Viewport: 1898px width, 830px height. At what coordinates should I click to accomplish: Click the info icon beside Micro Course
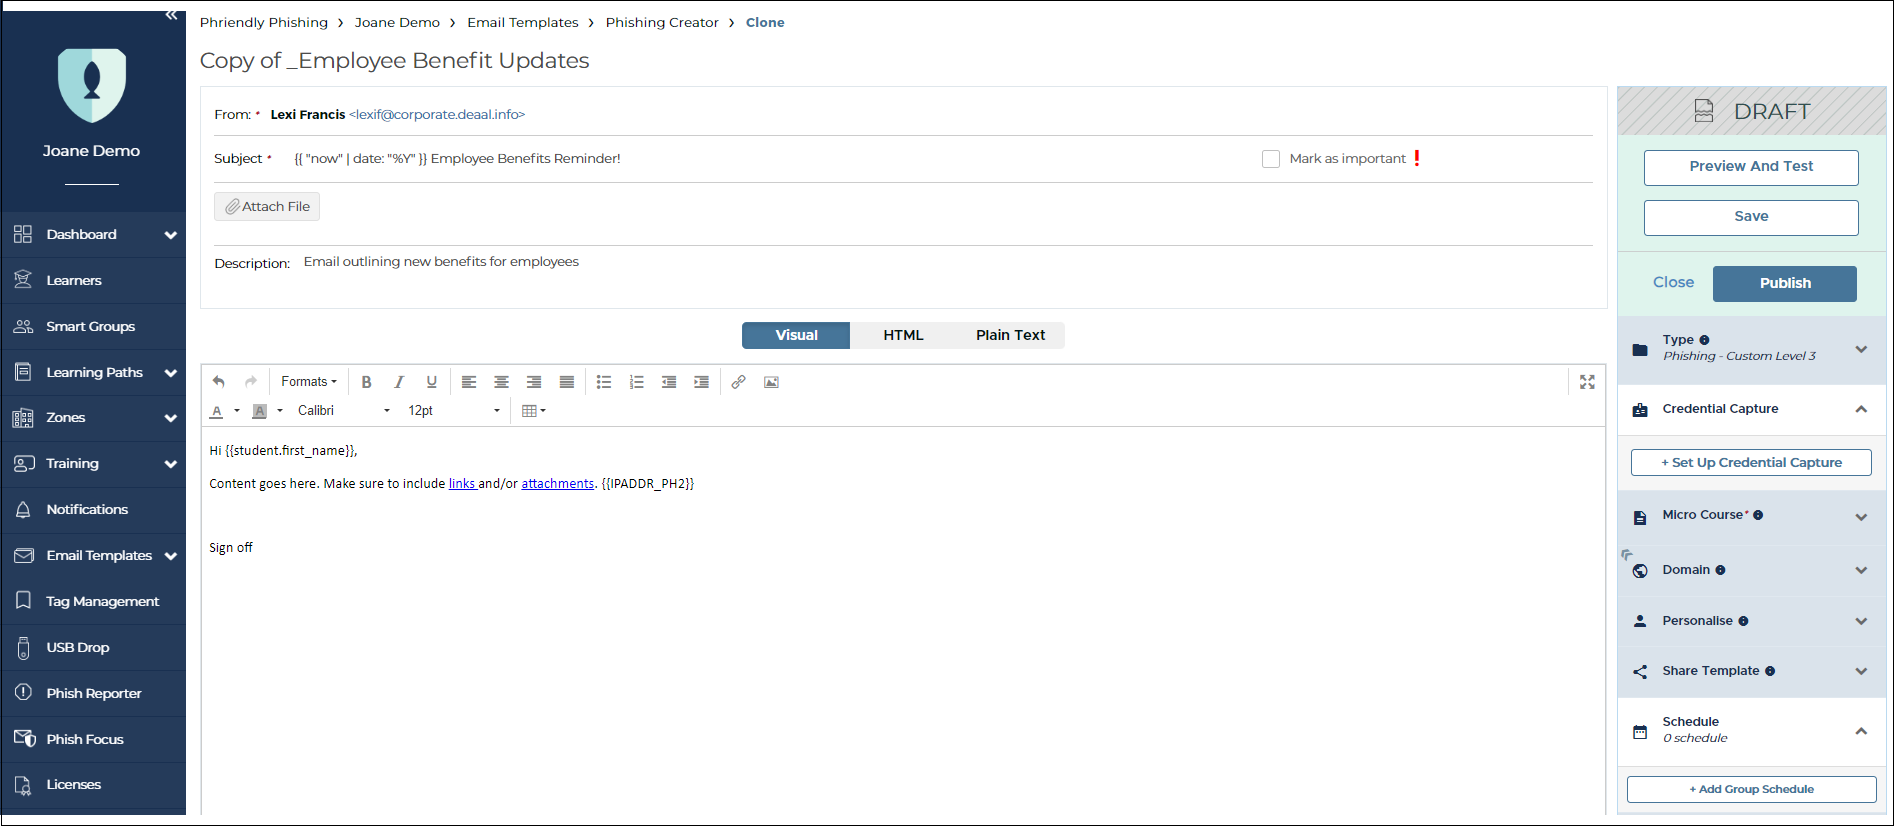click(x=1759, y=515)
